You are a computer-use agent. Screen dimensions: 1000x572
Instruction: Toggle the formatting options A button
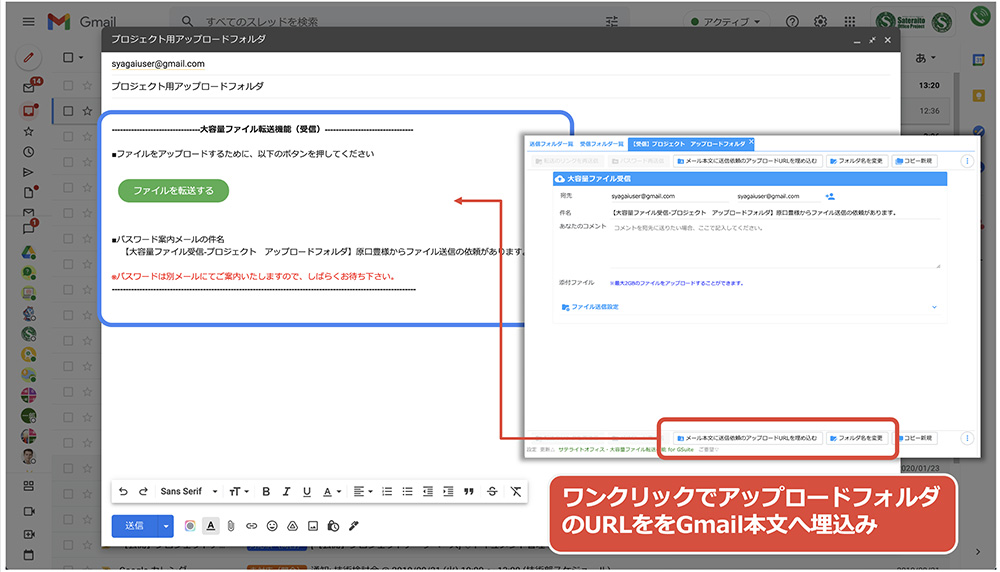210,526
